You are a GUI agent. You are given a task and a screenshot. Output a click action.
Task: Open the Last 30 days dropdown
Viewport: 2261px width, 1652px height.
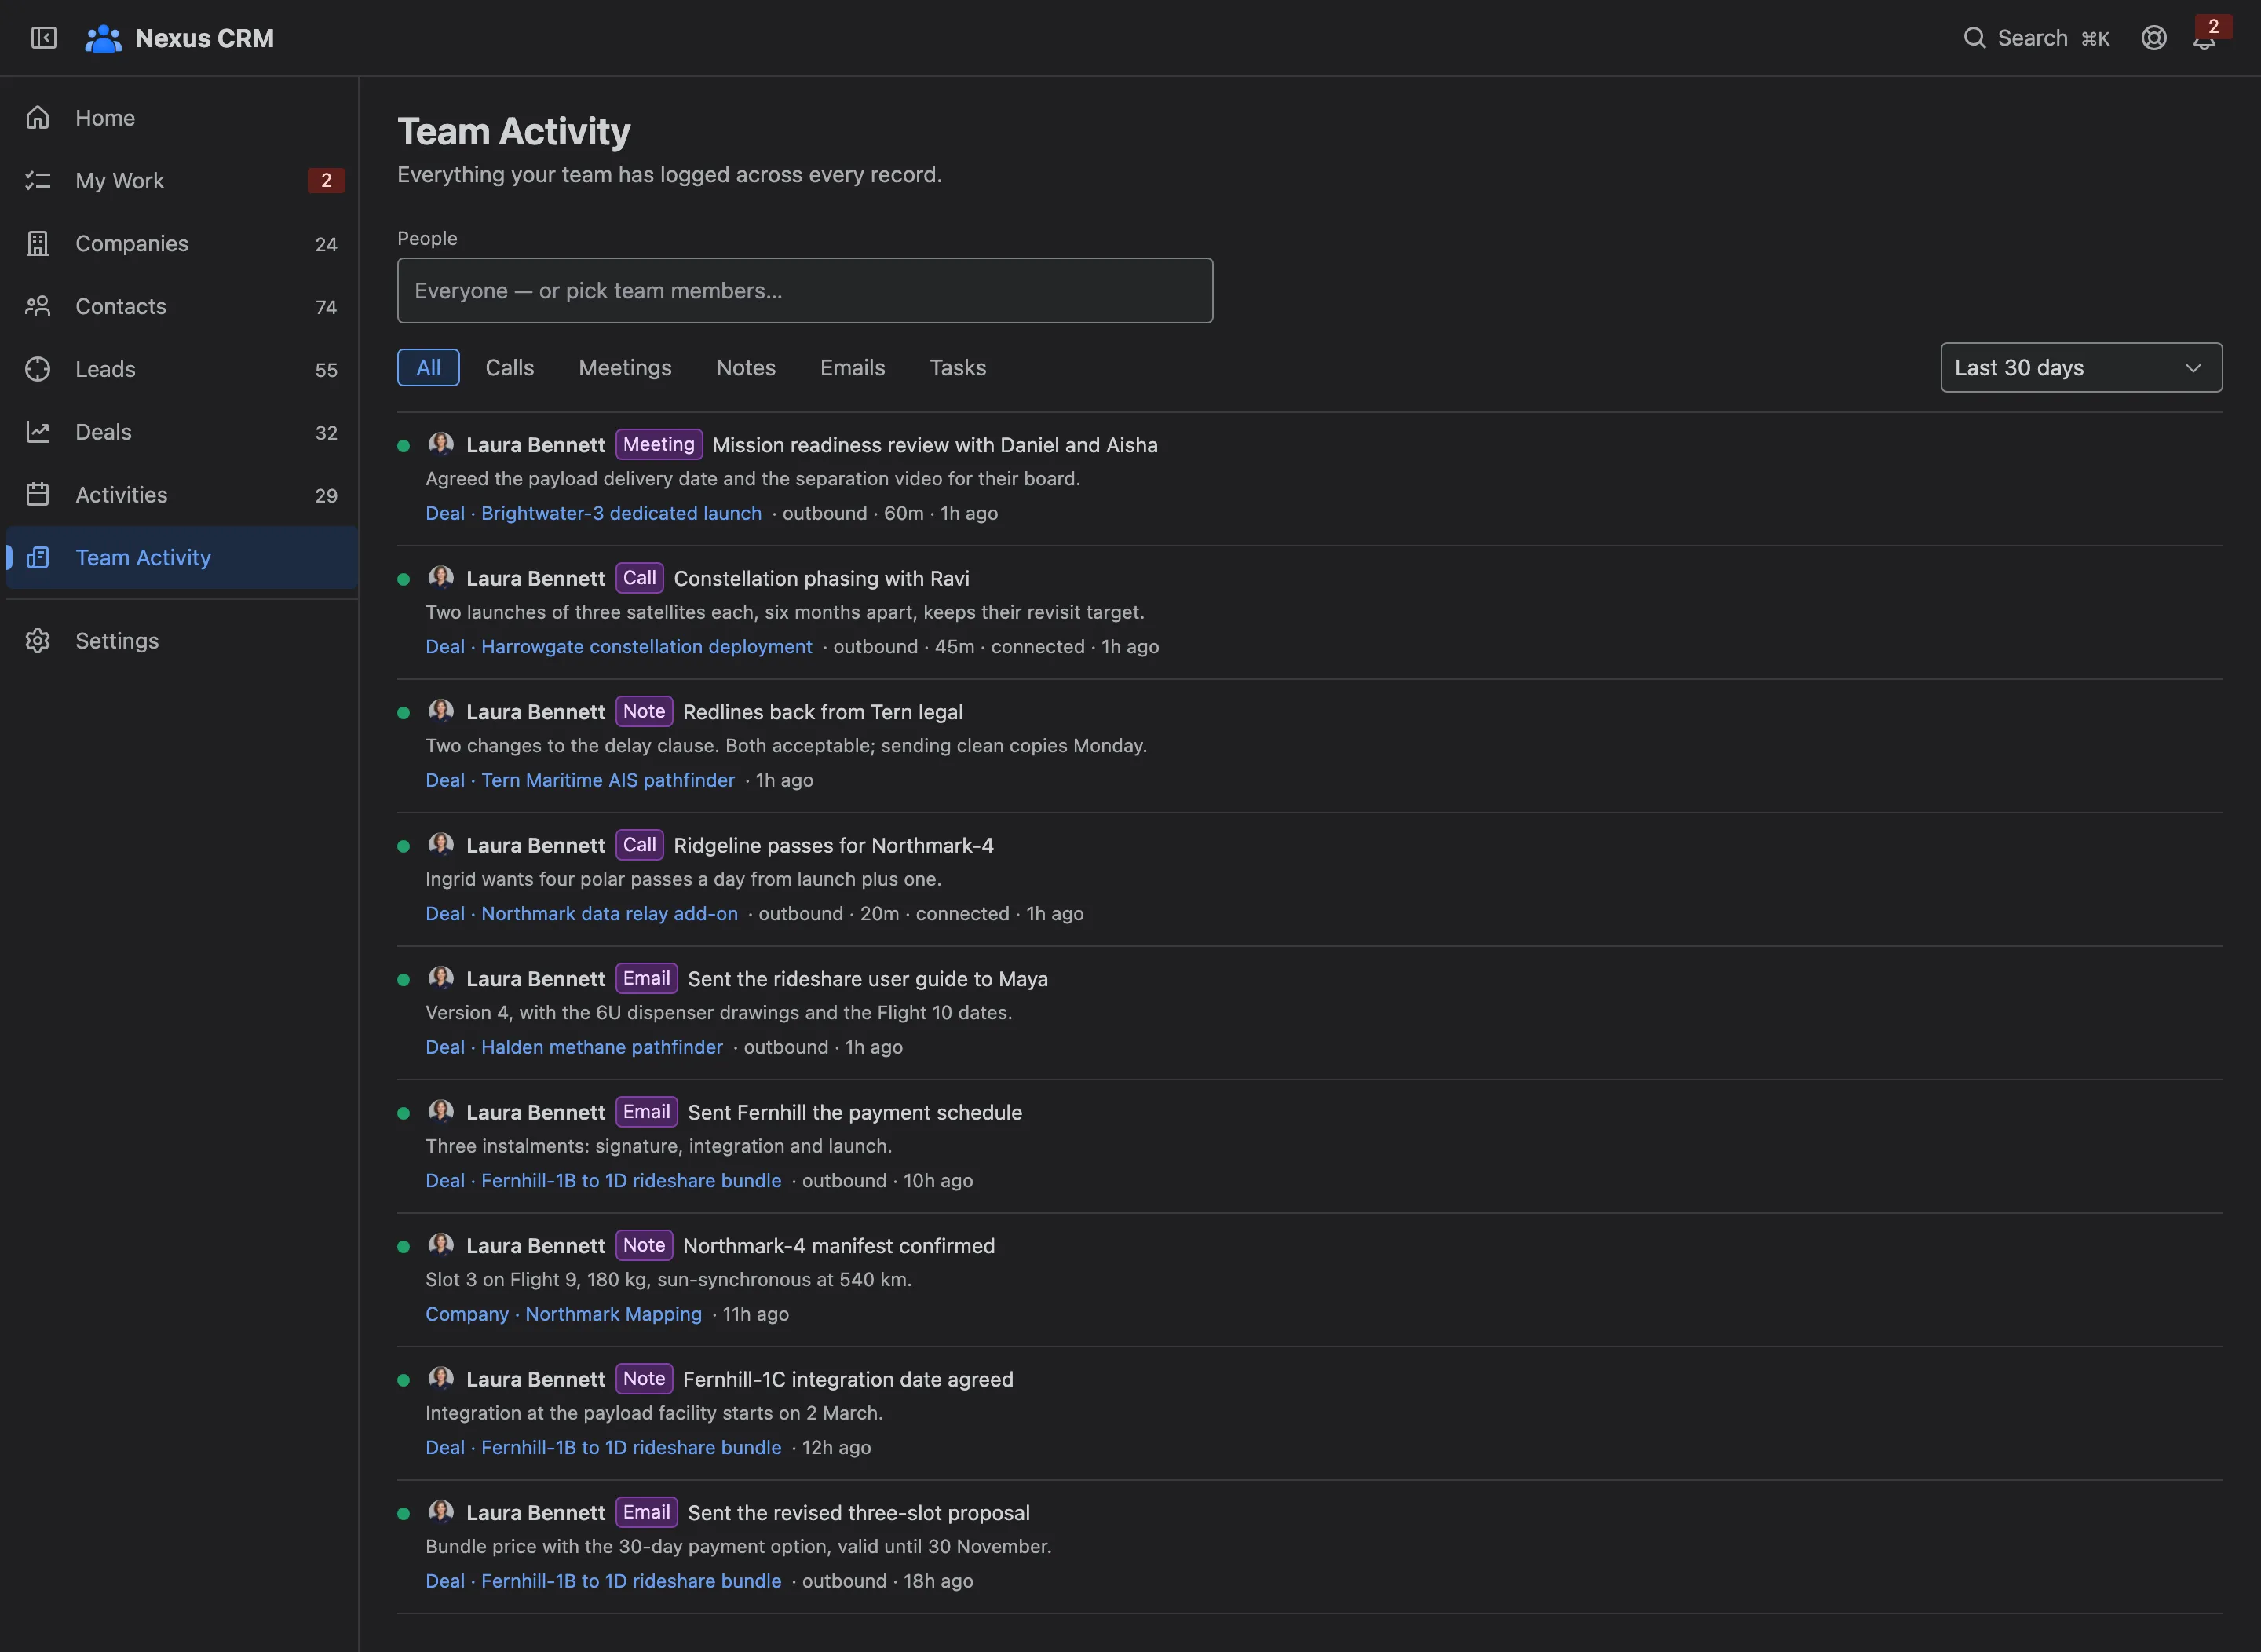click(2081, 368)
